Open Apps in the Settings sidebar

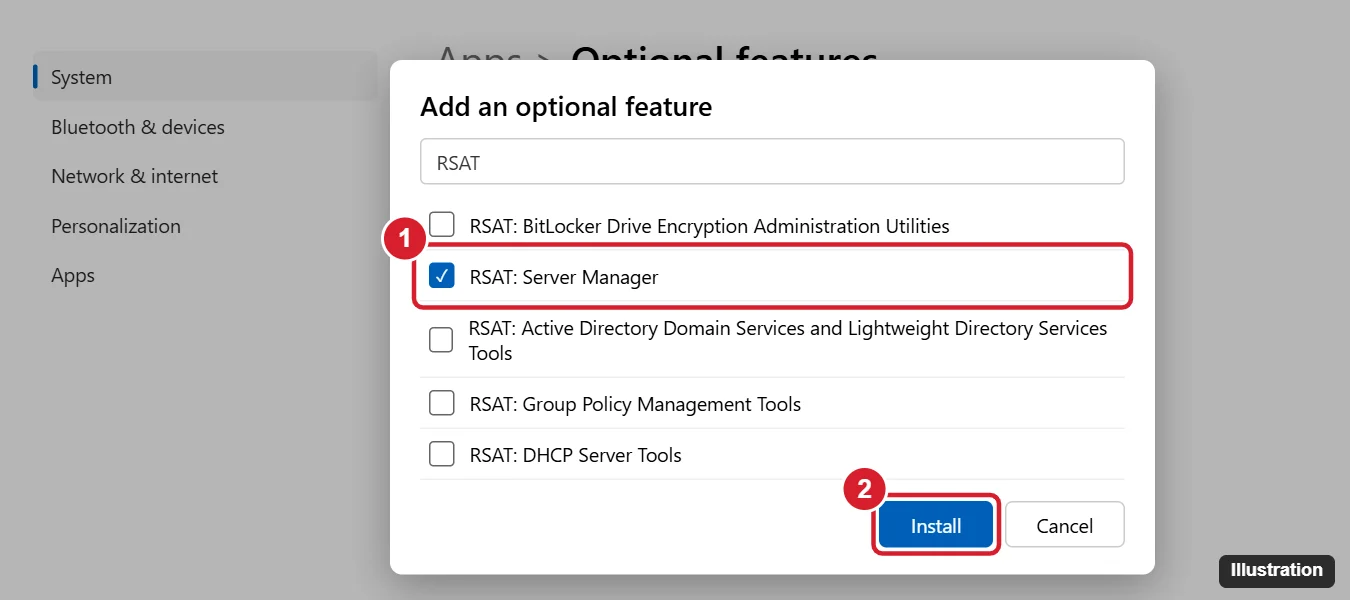[73, 275]
